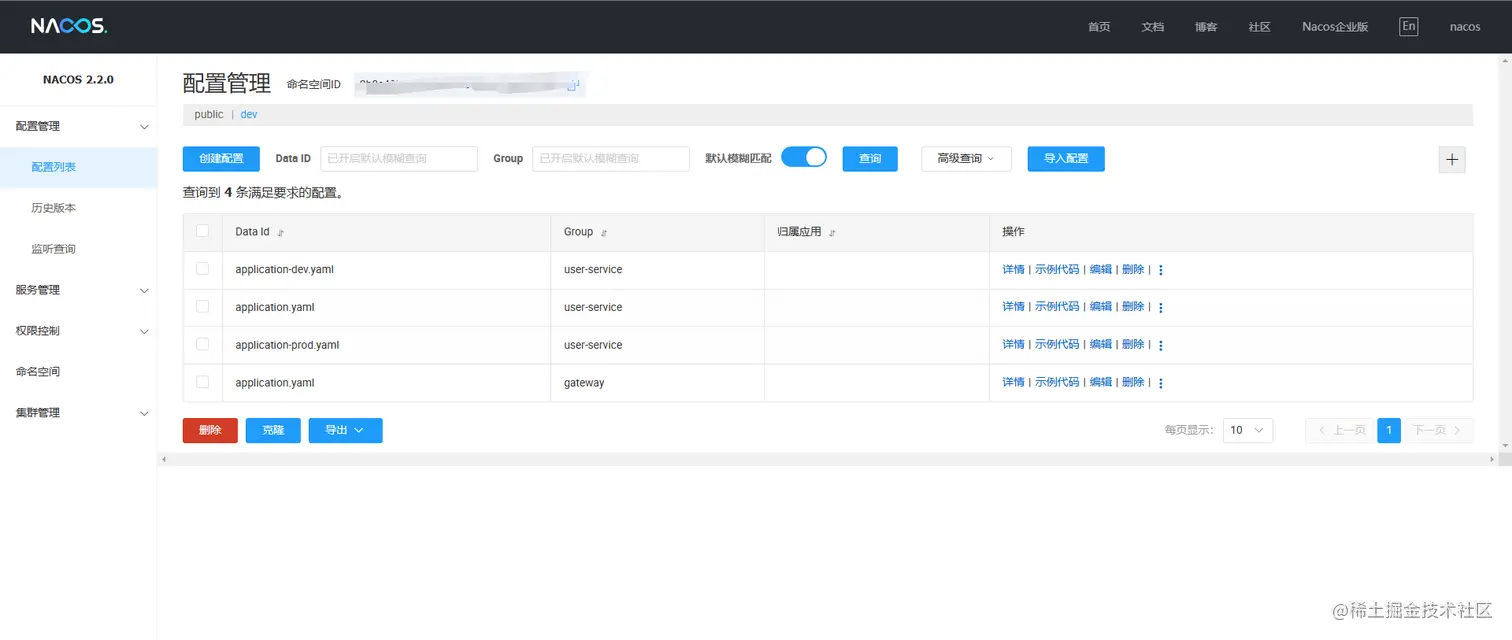The image size is (1512, 640).
Task: Click 删除 link for gateway row
Action: click(1133, 382)
